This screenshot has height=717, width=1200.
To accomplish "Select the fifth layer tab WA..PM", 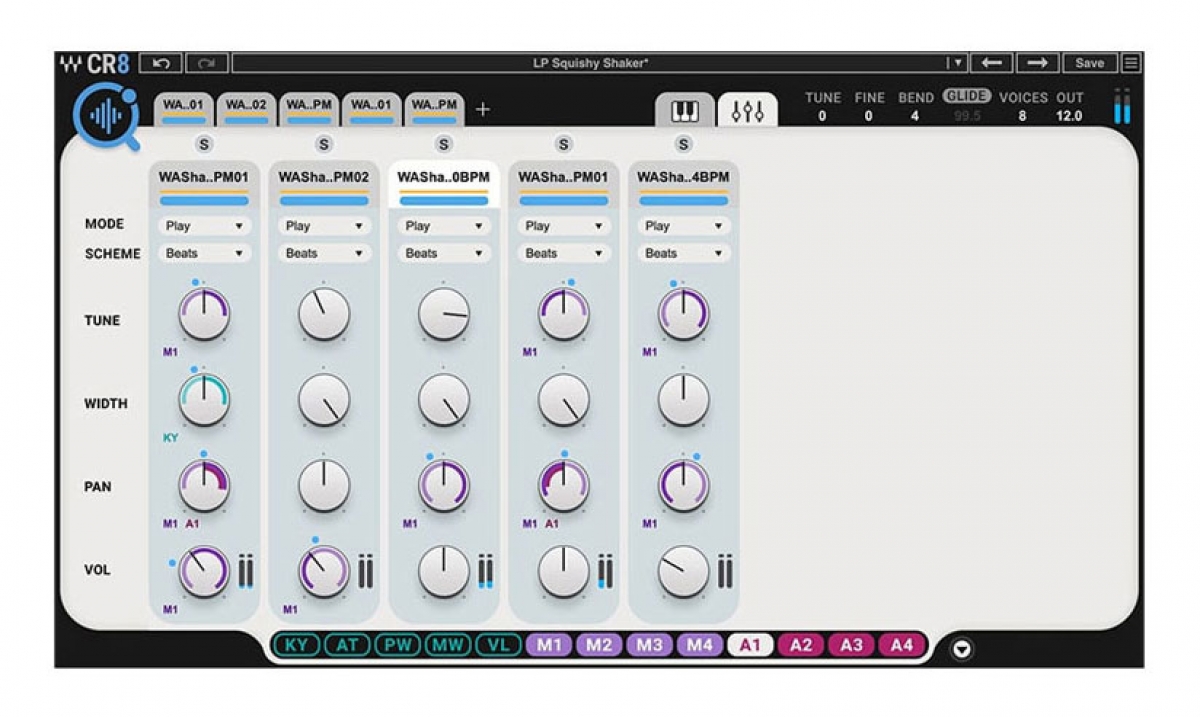I will (x=435, y=109).
